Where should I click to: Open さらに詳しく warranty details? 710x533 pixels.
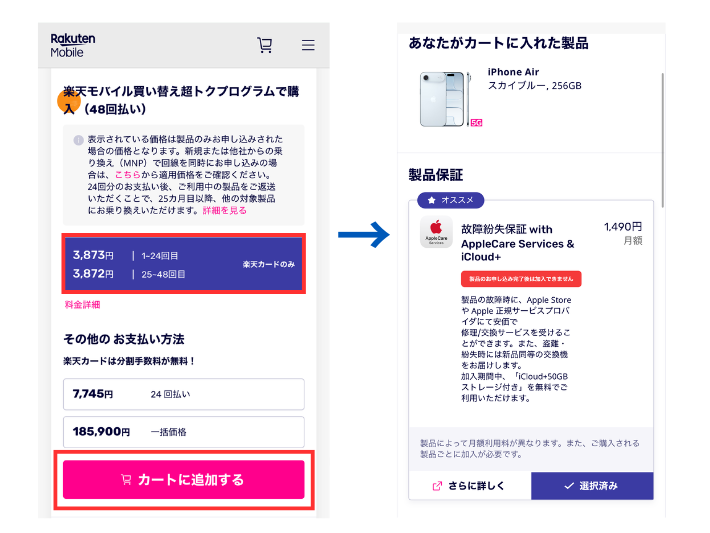coord(470,486)
